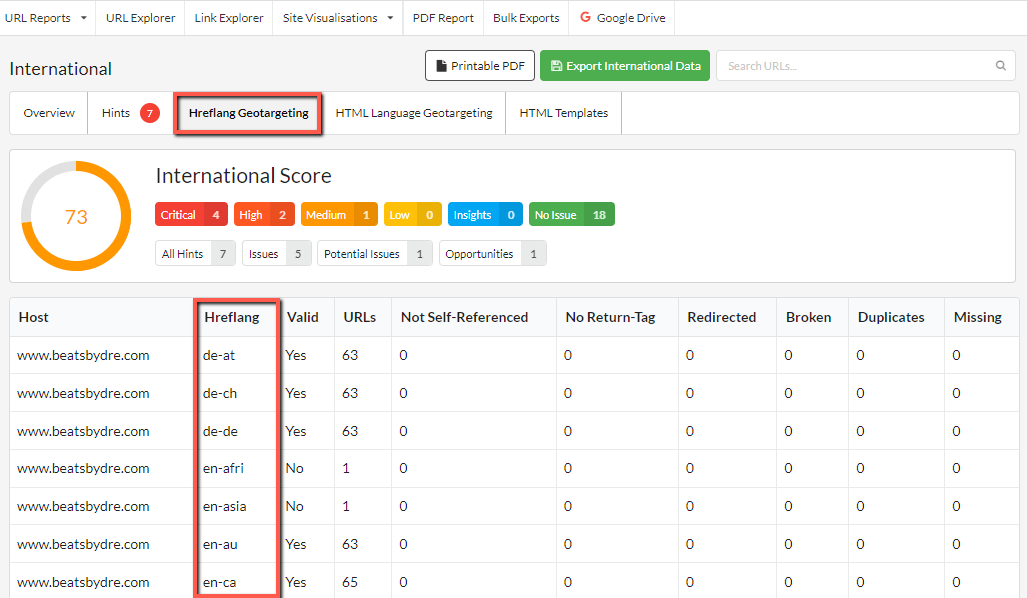This screenshot has width=1027, height=598.
Task: Open the HTML Templates tab
Action: pos(563,113)
